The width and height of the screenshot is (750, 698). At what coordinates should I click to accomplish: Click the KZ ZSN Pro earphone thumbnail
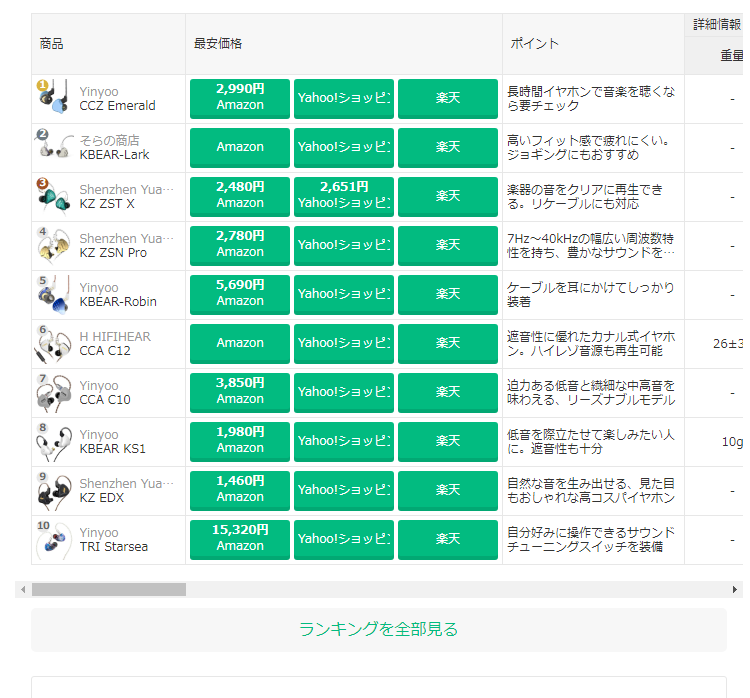tap(54, 244)
